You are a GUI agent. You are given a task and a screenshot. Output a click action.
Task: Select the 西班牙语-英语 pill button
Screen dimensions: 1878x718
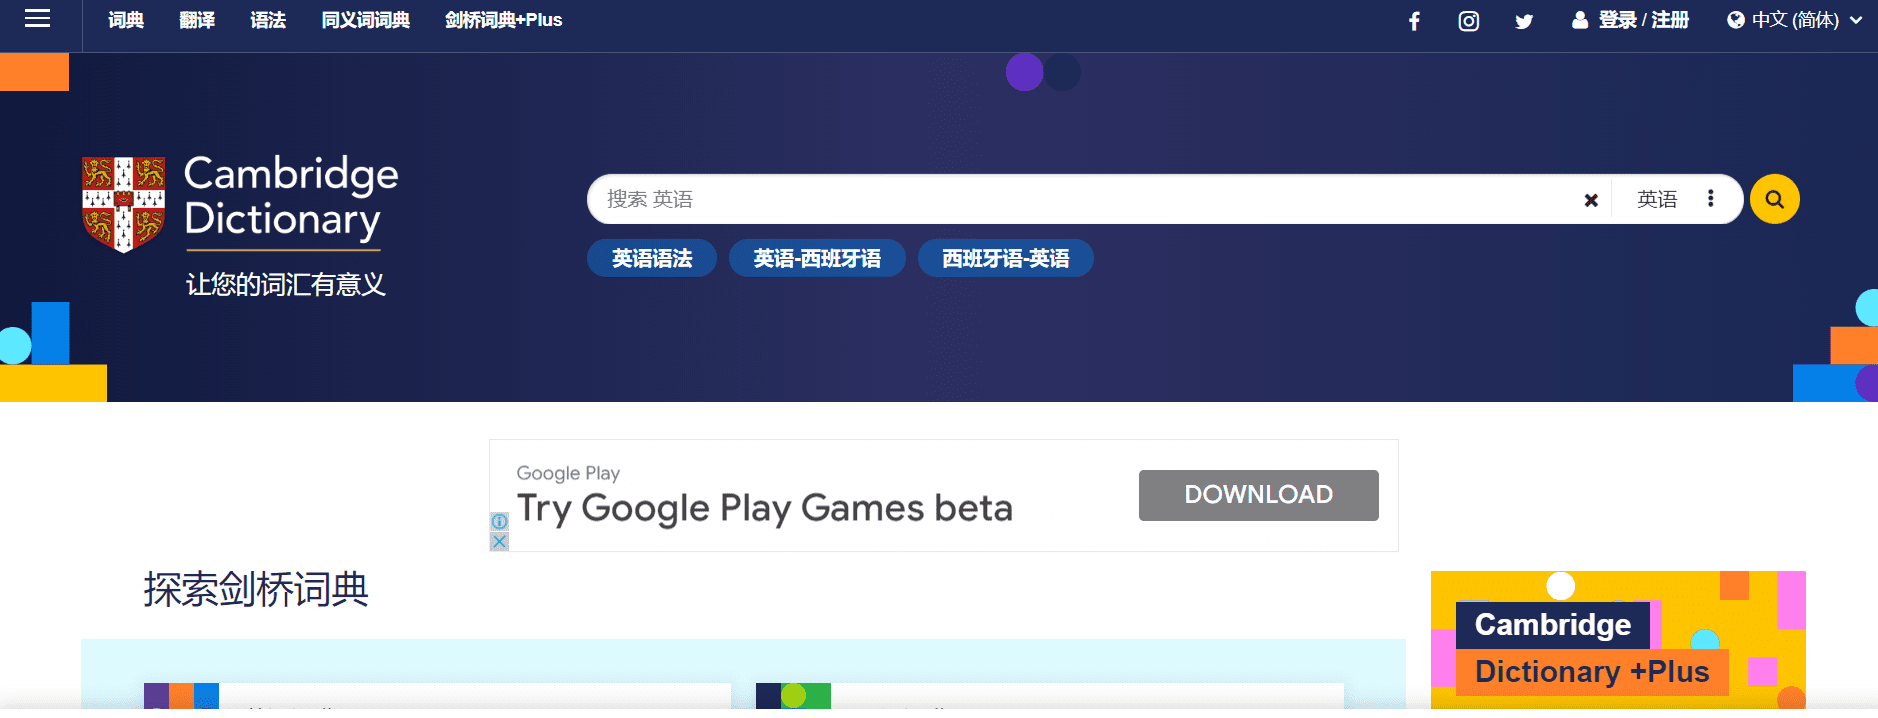[1005, 258]
